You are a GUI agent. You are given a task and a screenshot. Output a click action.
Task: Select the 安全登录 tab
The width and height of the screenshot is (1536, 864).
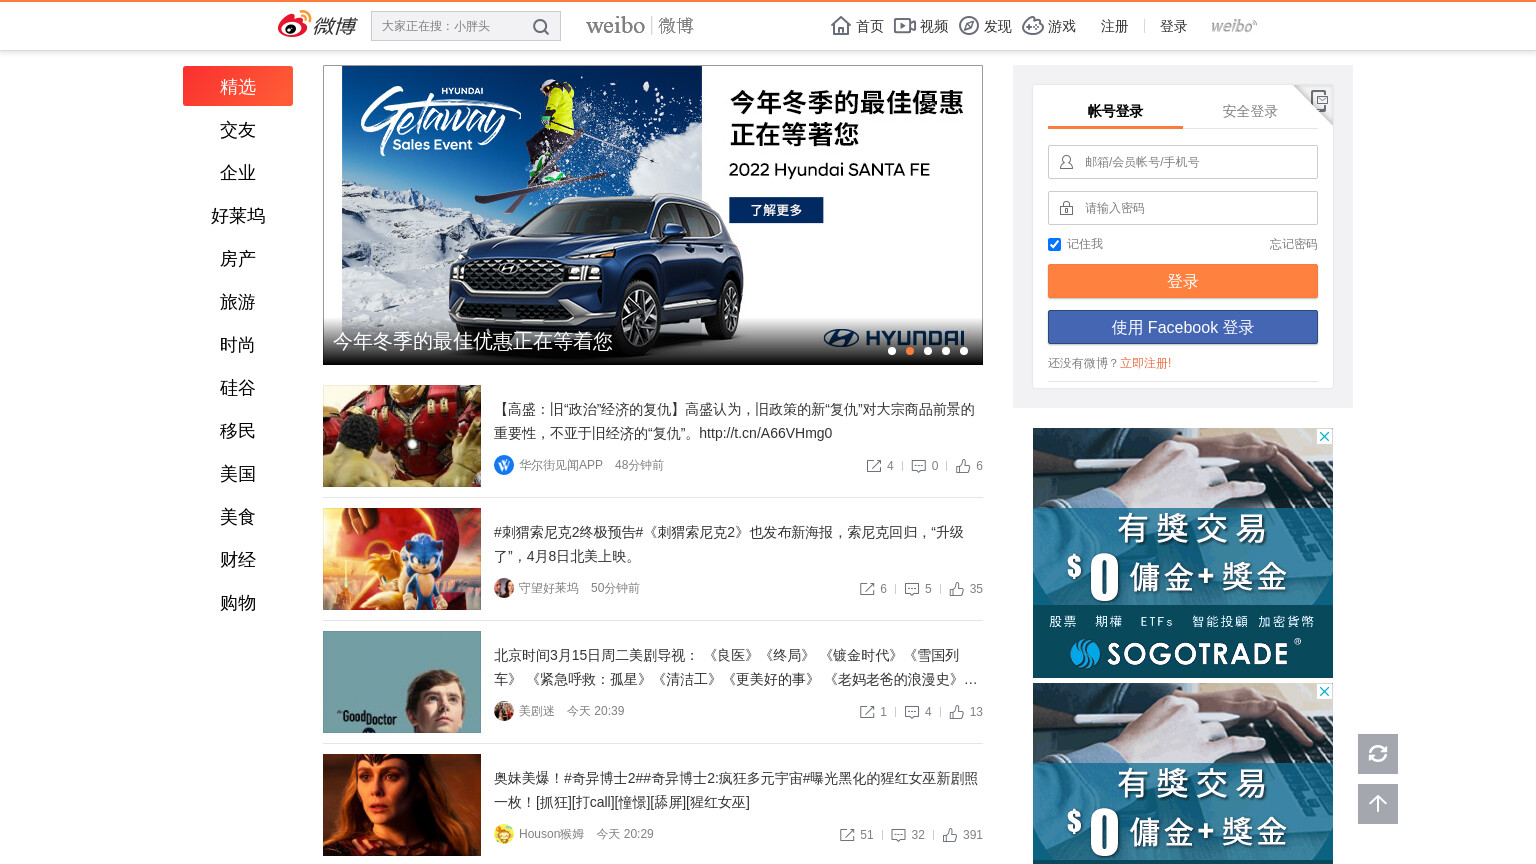pyautogui.click(x=1250, y=111)
